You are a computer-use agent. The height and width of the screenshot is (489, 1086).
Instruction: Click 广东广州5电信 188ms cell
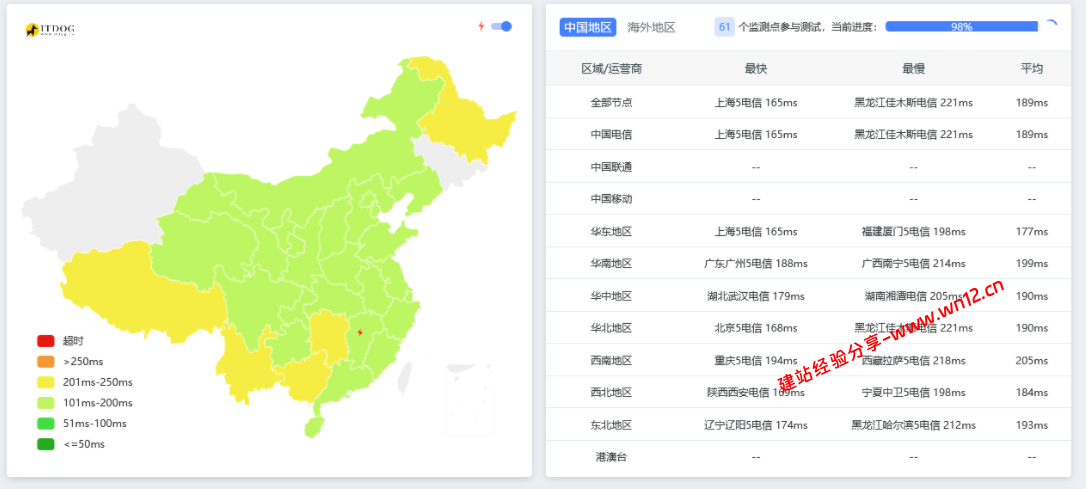[756, 263]
